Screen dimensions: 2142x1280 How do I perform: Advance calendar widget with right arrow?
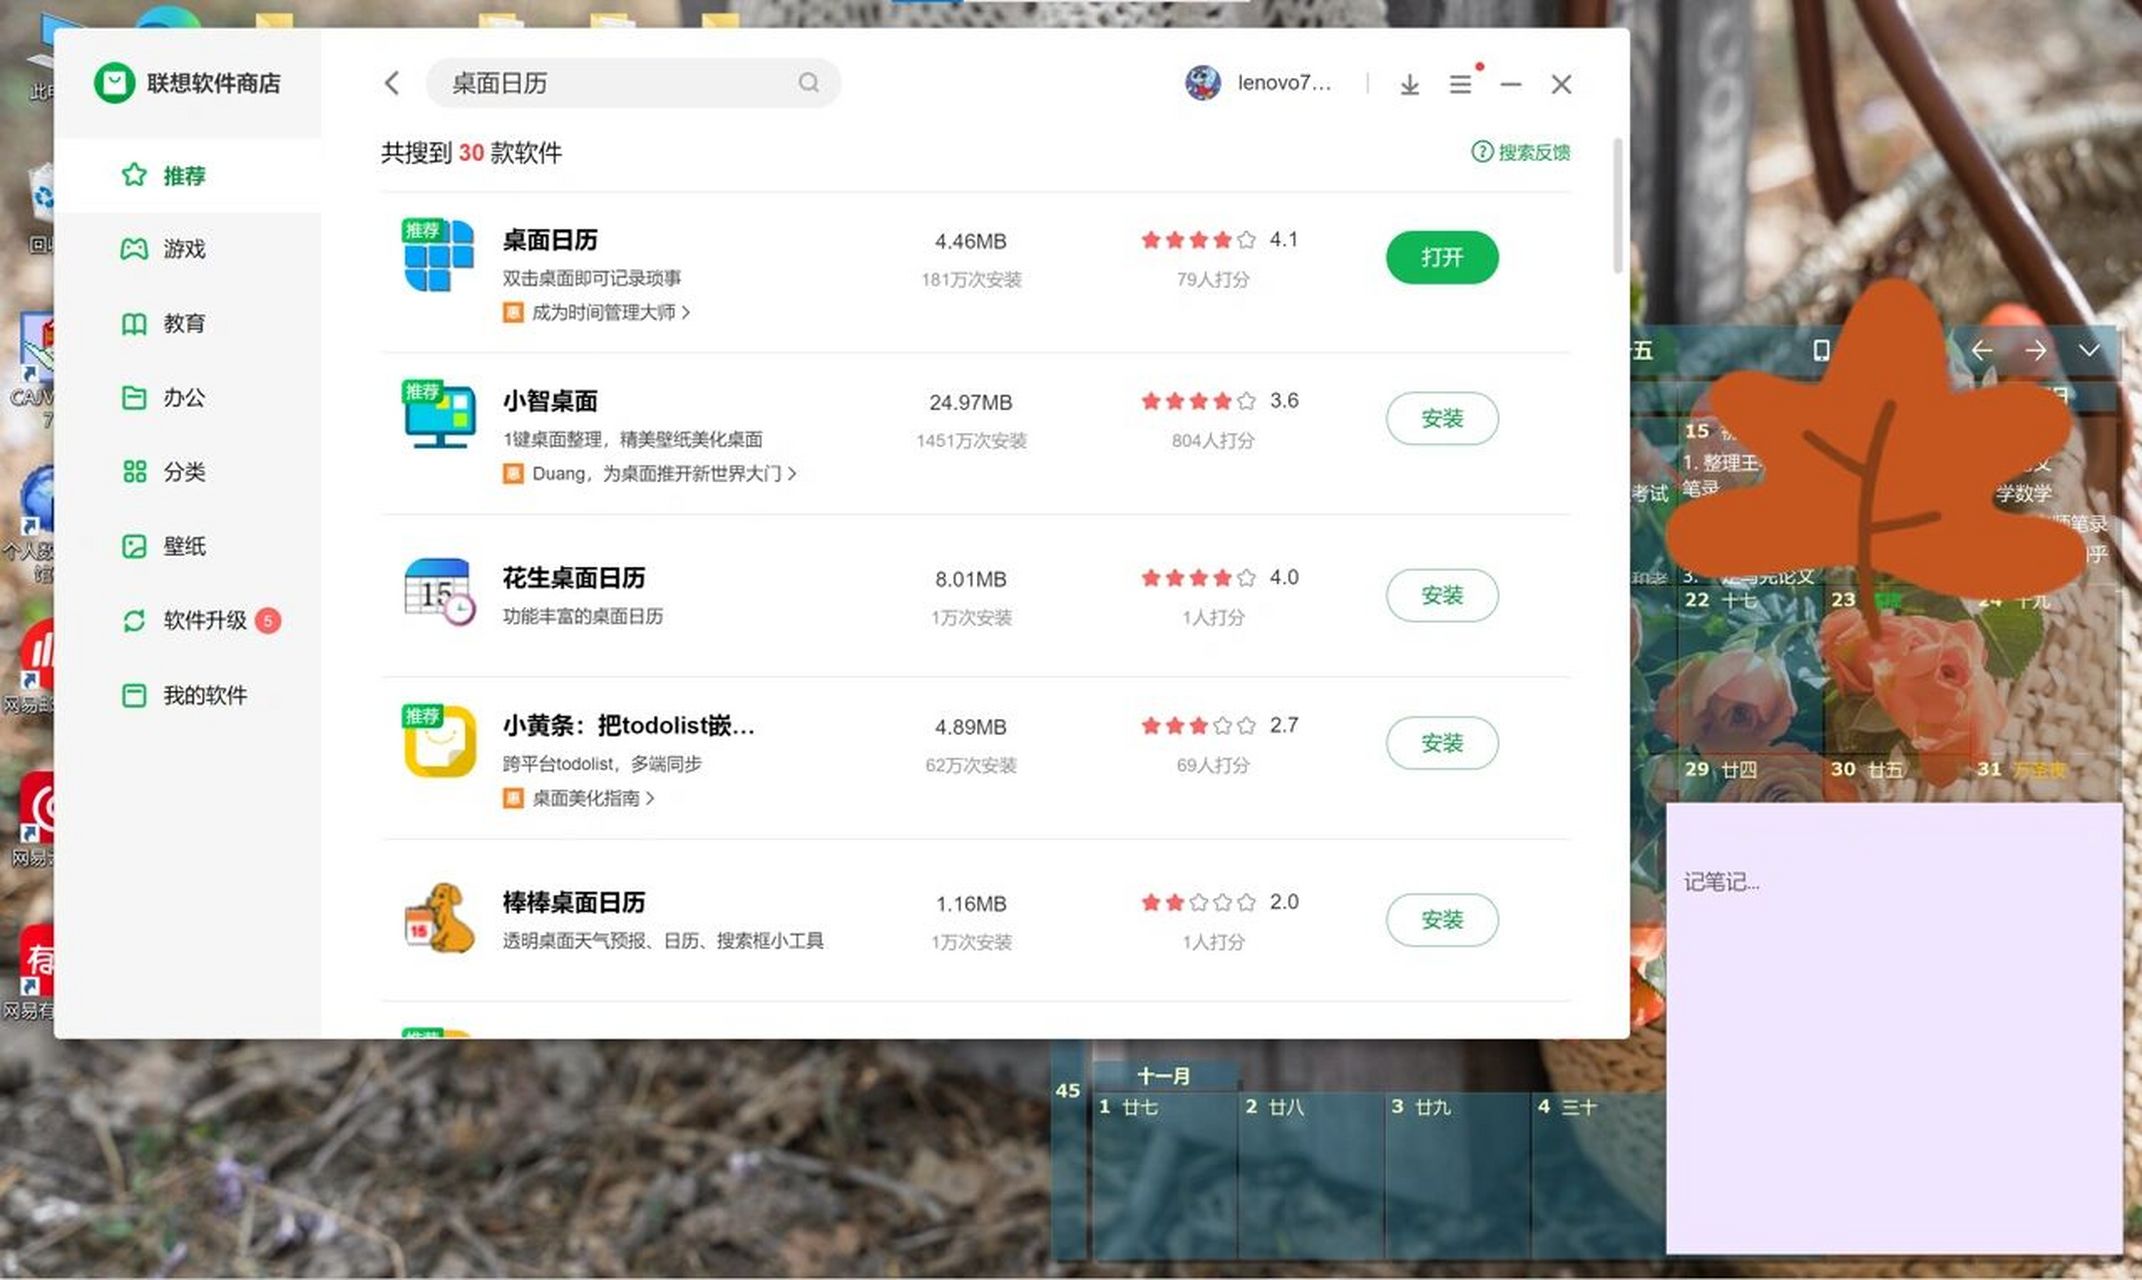point(2036,351)
